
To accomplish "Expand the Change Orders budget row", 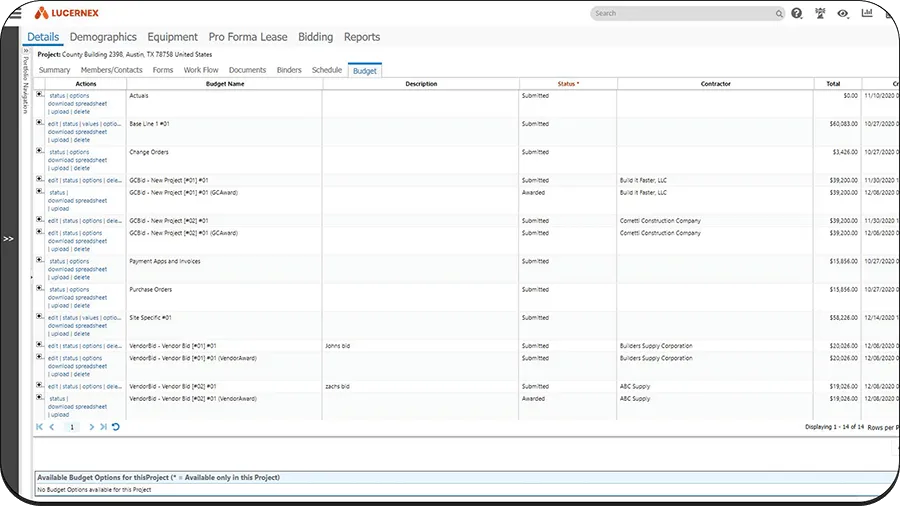I will [40, 152].
